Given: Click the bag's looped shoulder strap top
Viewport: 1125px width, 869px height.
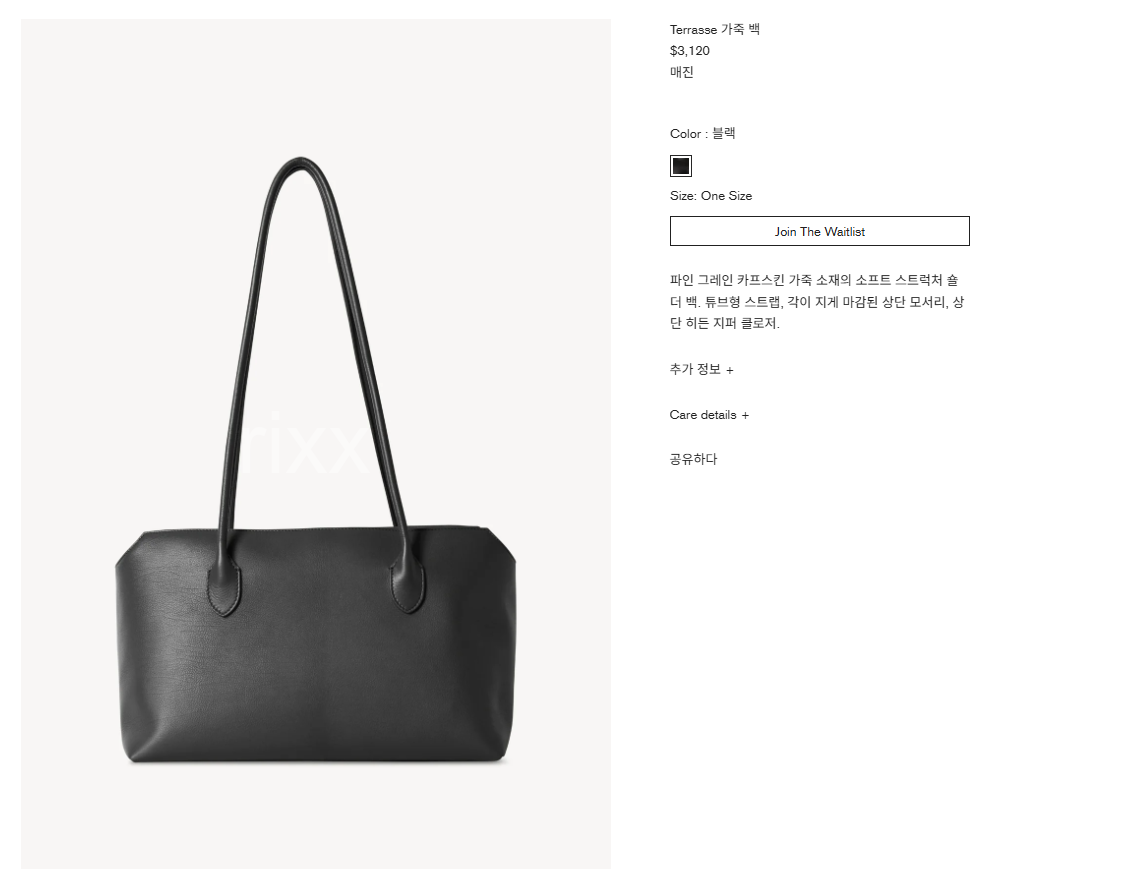Looking at the screenshot, I should coord(300,164).
